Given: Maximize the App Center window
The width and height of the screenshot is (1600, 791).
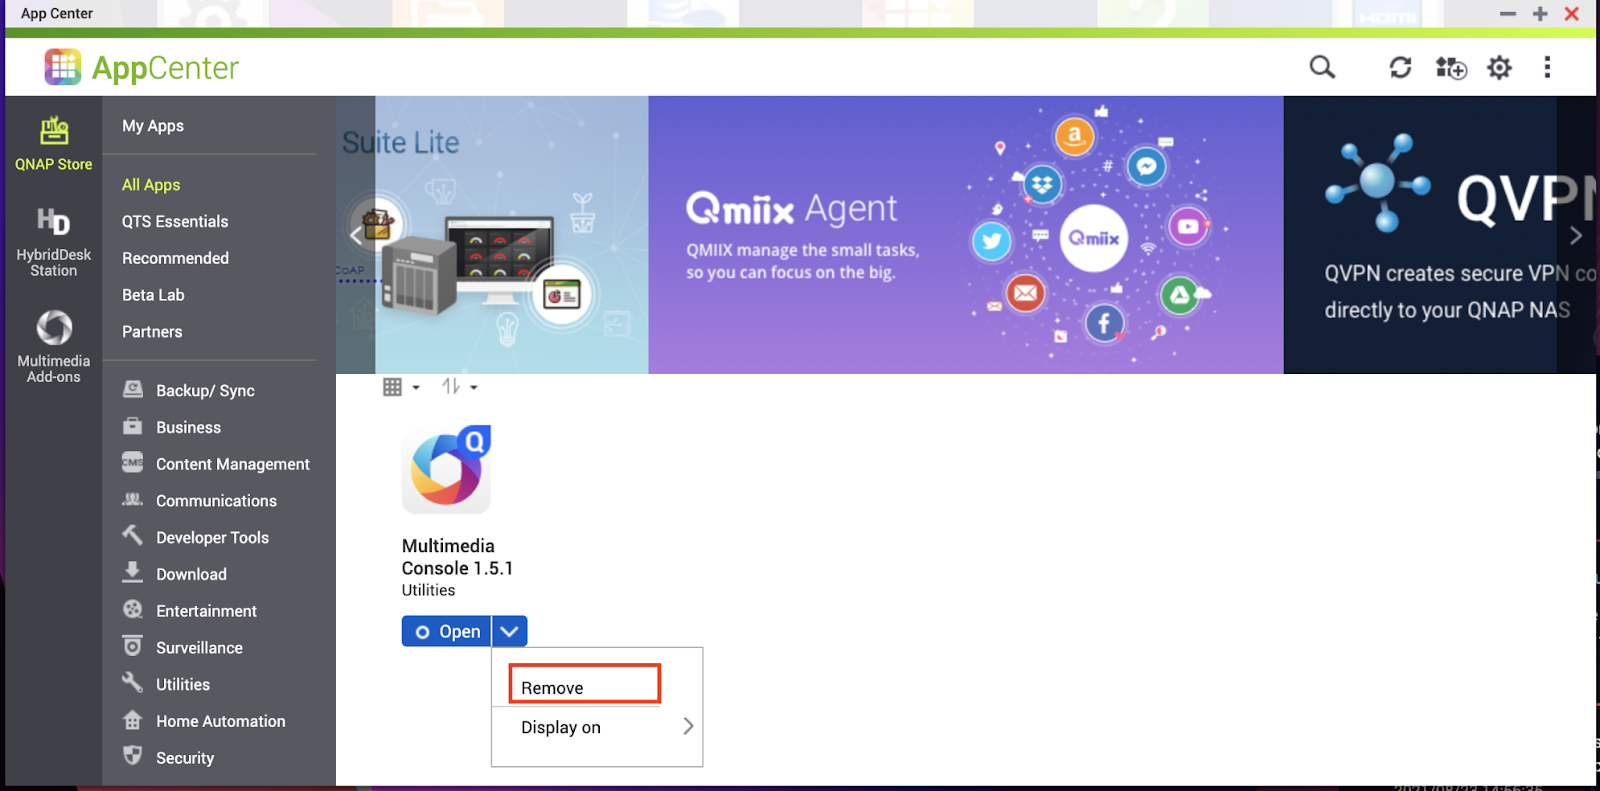Looking at the screenshot, I should 1540,14.
